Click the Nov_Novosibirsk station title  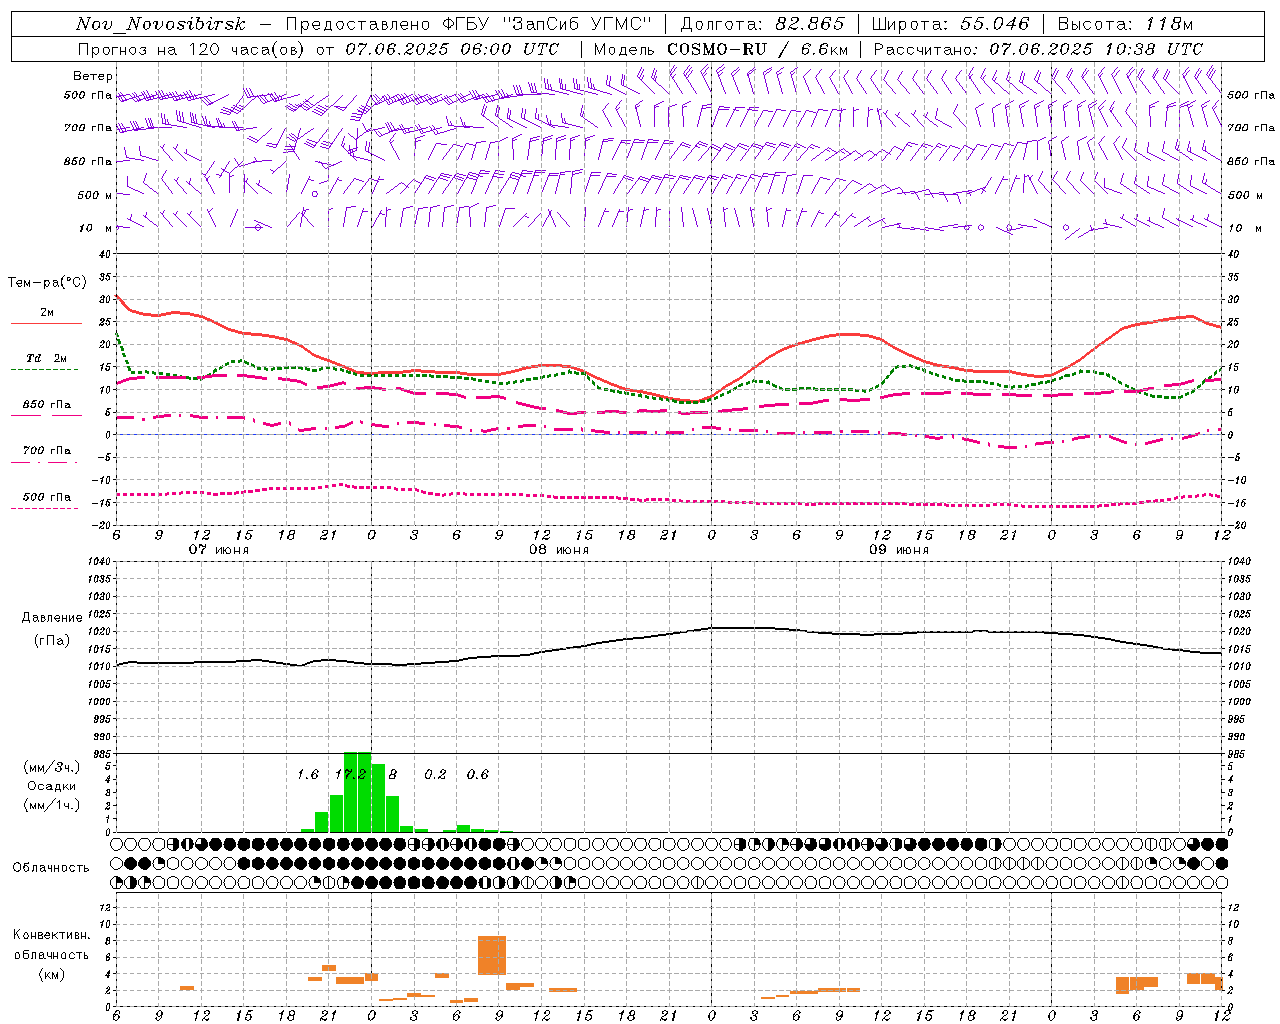pos(160,24)
